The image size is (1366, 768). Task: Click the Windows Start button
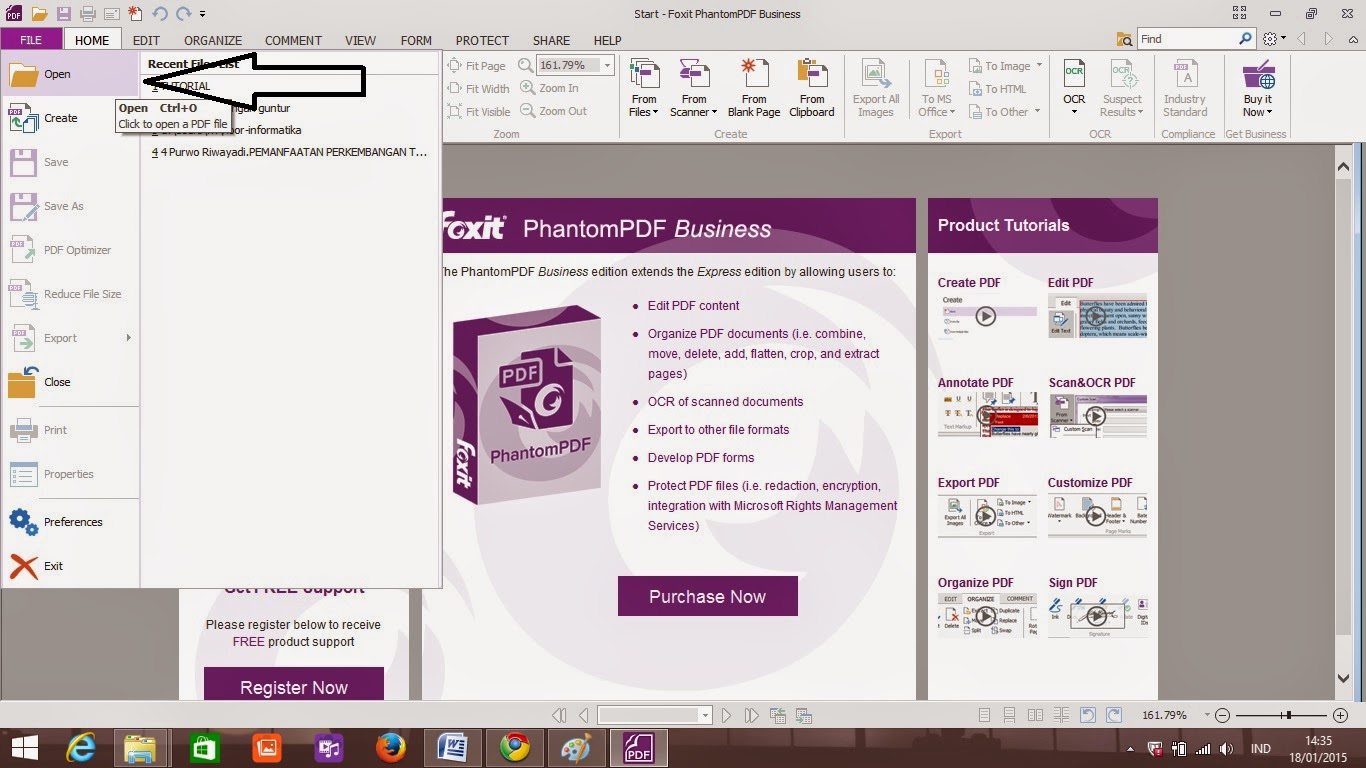(24, 747)
